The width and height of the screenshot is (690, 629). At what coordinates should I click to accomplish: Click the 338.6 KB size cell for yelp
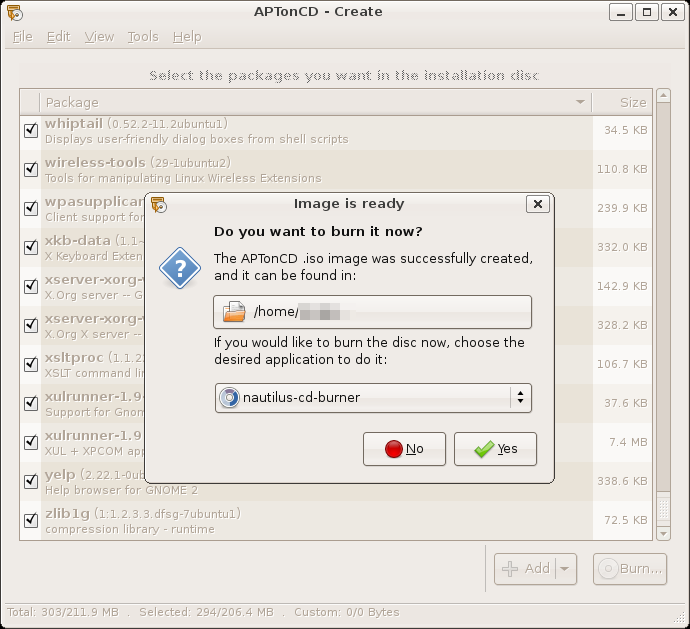pos(622,481)
